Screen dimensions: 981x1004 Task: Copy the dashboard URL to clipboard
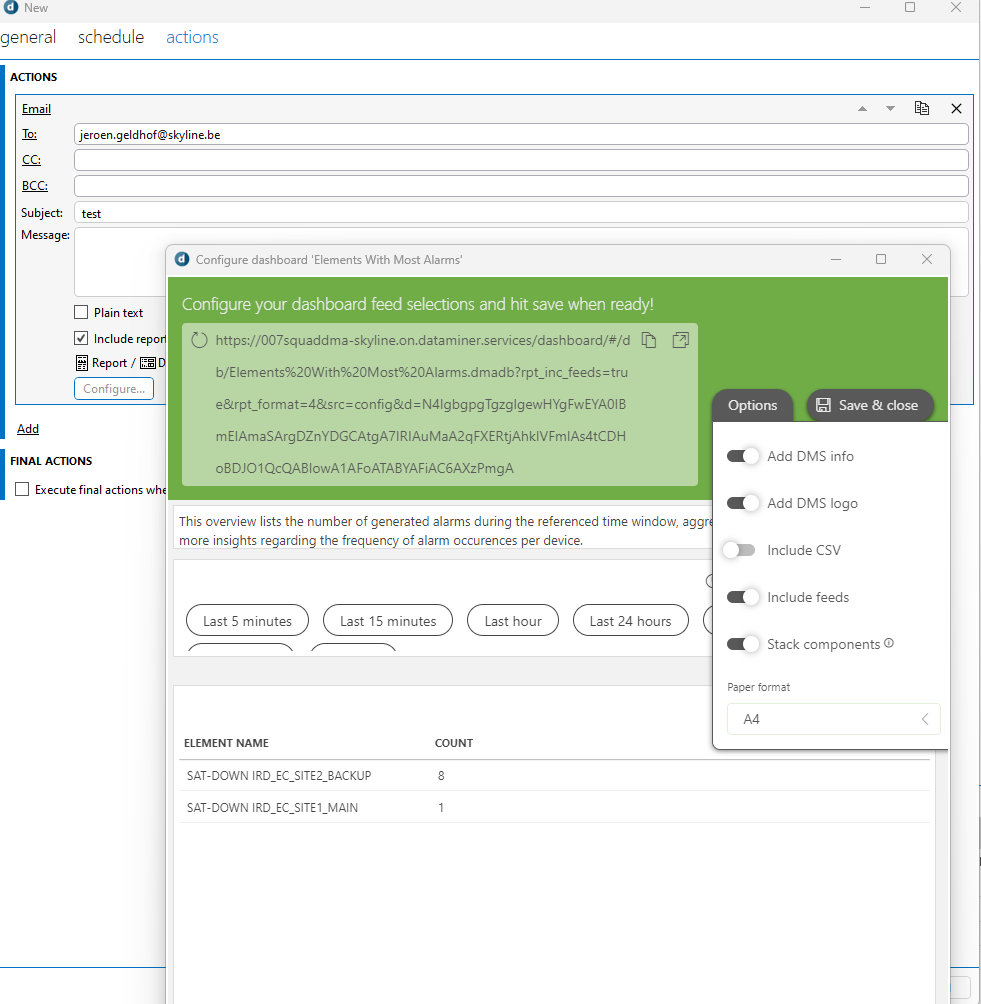point(649,340)
